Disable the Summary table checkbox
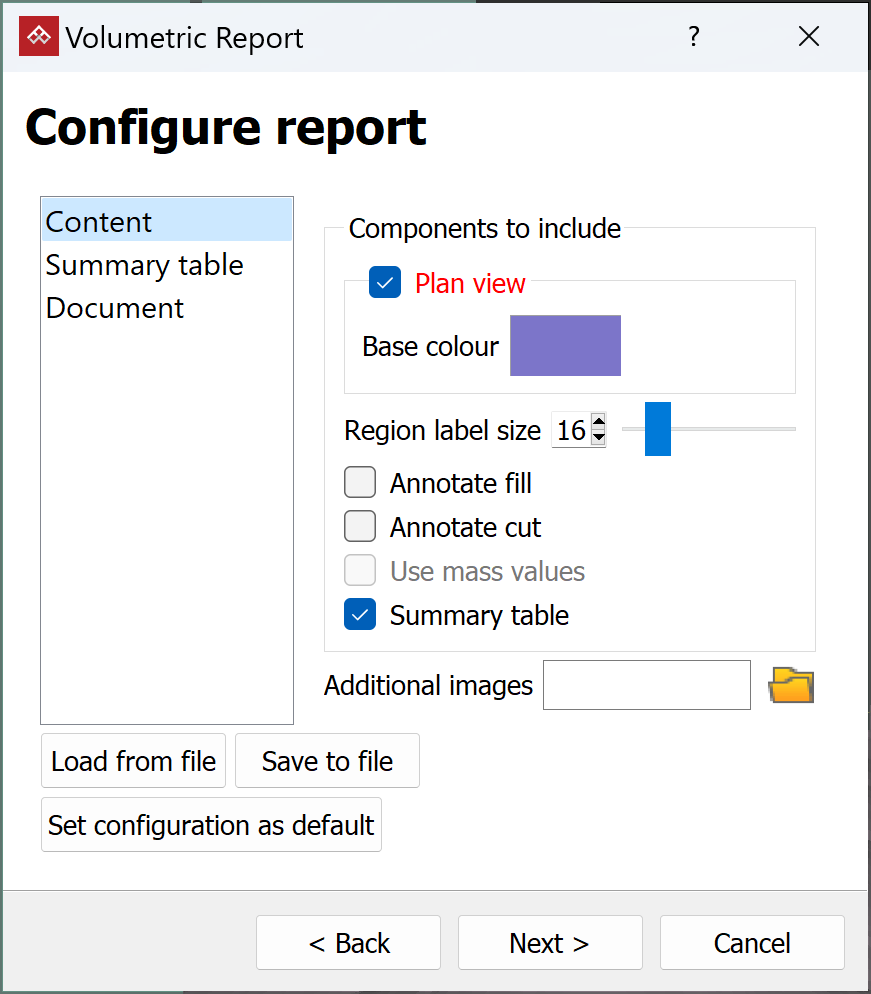 coord(360,615)
